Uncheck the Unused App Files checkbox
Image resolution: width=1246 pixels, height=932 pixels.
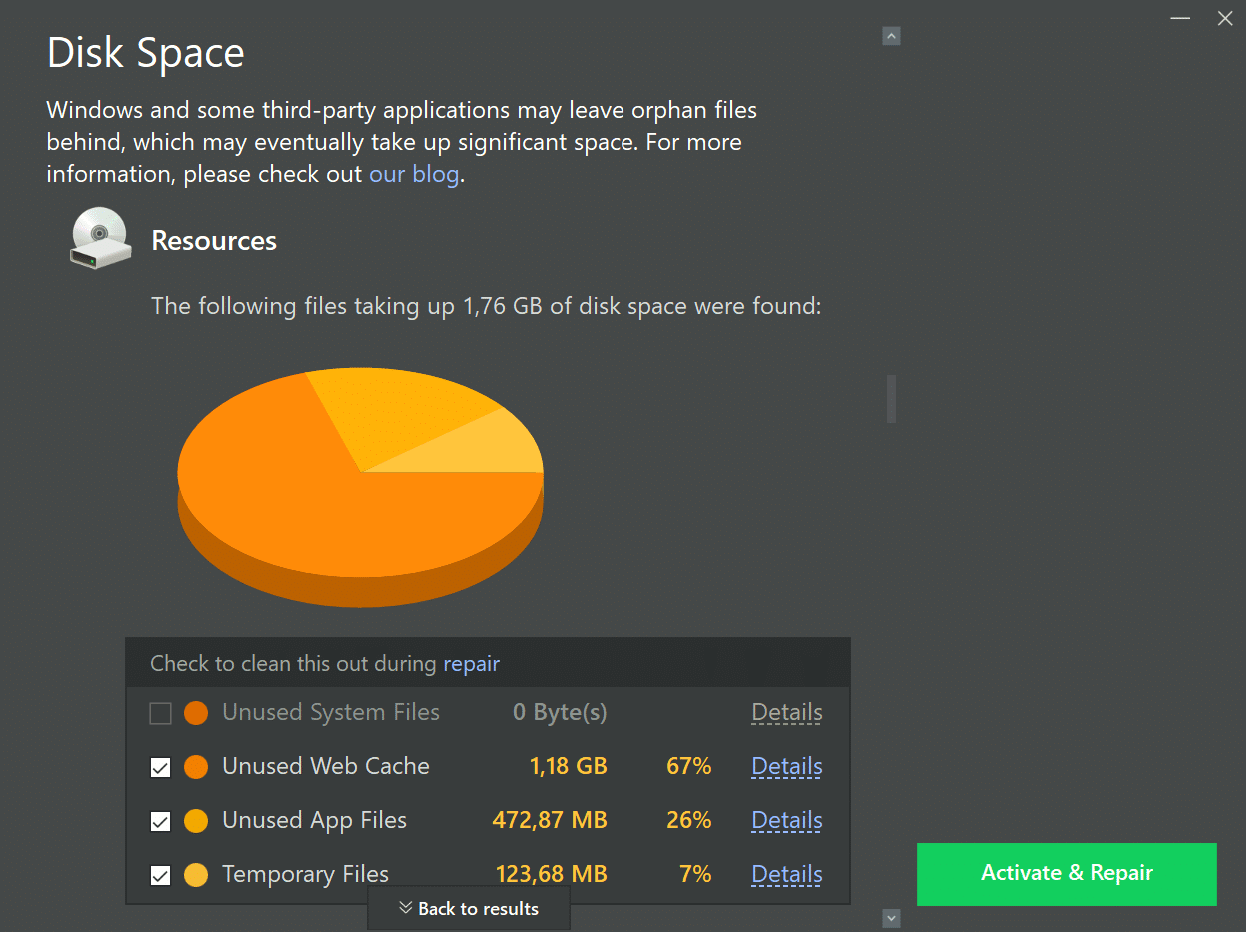[160, 821]
